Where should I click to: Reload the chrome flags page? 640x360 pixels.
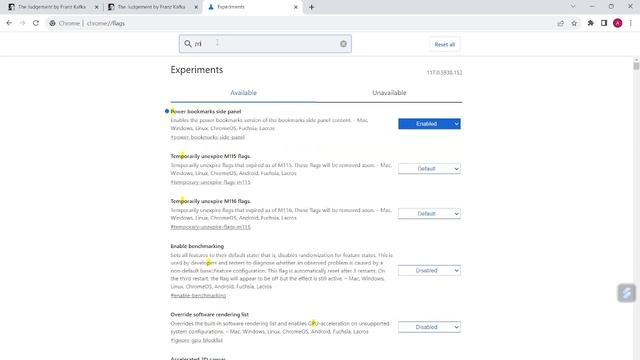pyautogui.click(x=36, y=23)
